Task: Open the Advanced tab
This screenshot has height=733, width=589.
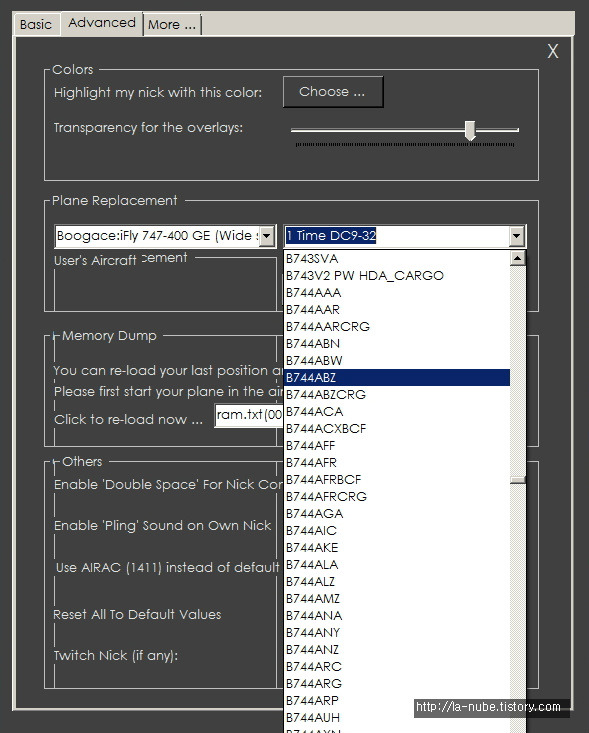Action: click(x=101, y=23)
